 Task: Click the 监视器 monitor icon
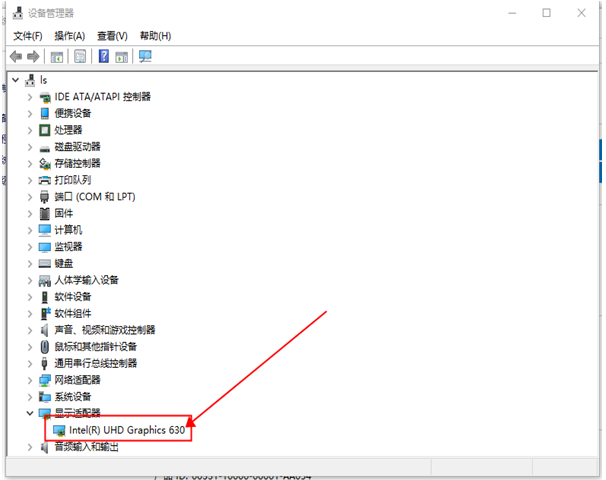pyautogui.click(x=45, y=247)
